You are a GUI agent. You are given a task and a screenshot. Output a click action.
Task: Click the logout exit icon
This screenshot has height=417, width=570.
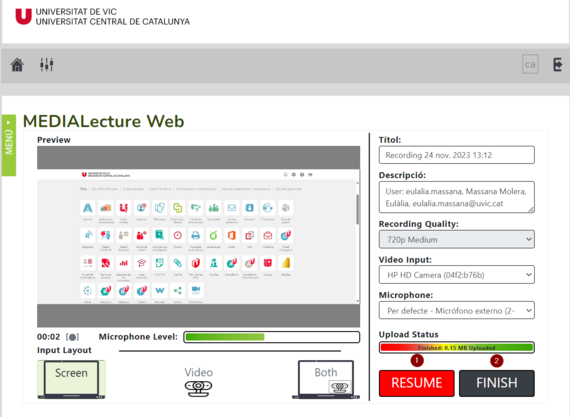(x=557, y=65)
